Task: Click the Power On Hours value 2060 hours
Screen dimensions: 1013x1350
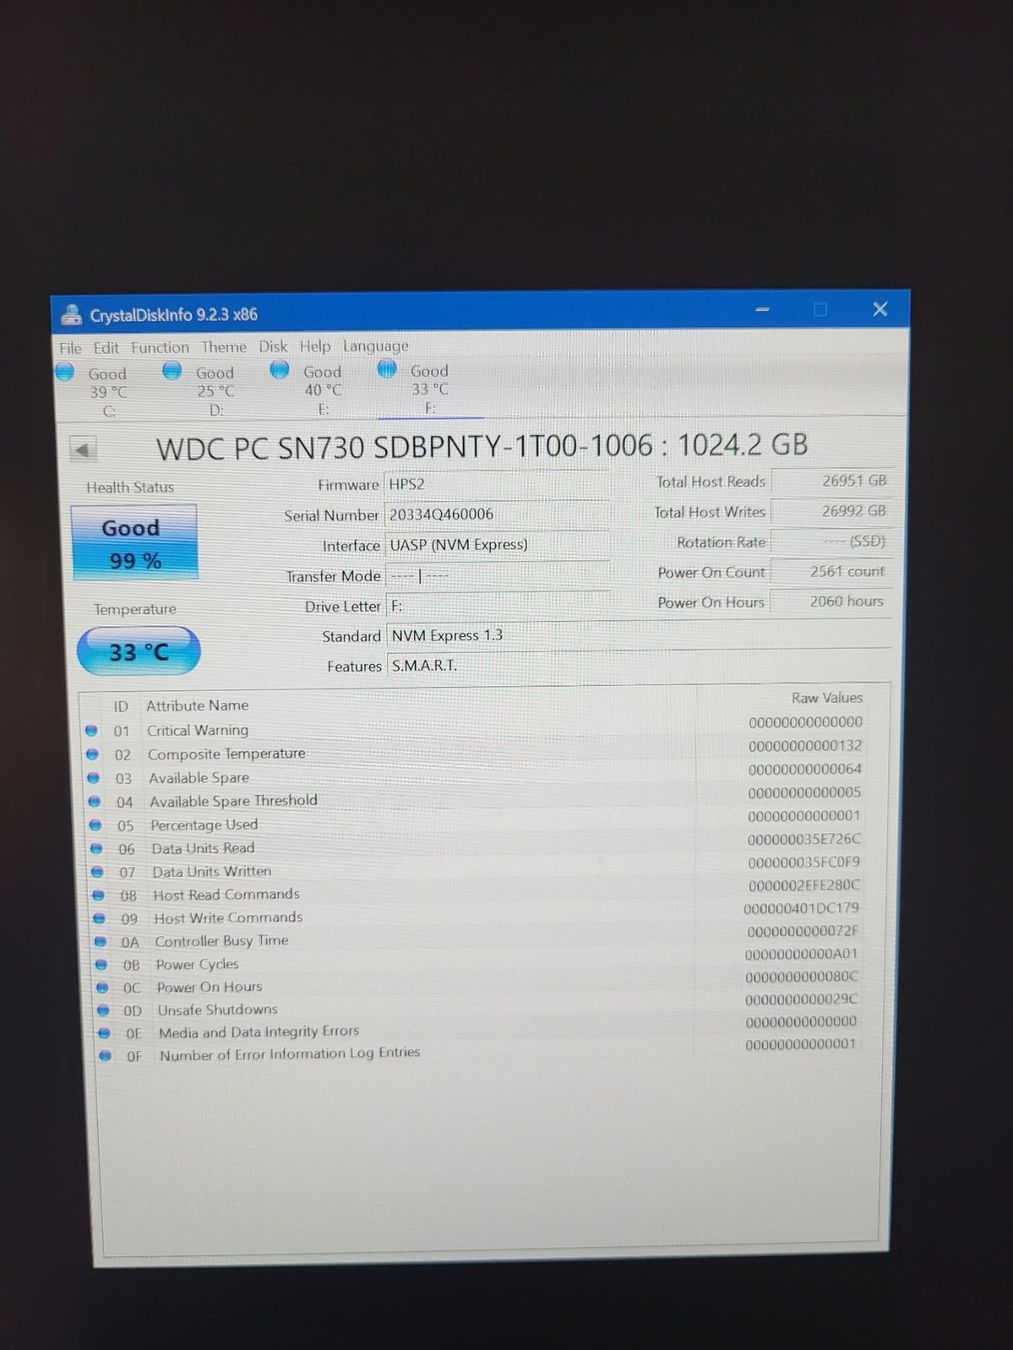Action: tap(831, 601)
